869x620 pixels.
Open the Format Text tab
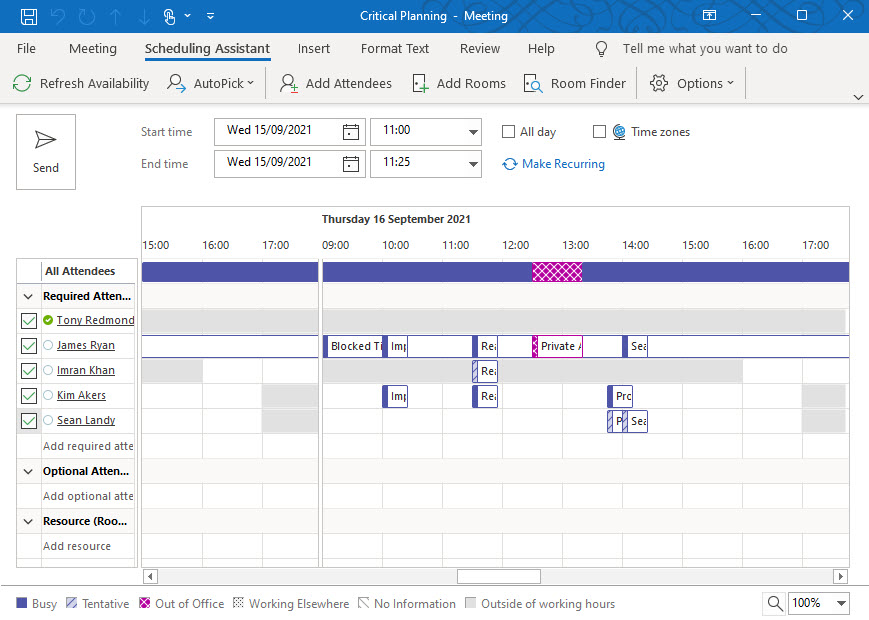tap(395, 49)
